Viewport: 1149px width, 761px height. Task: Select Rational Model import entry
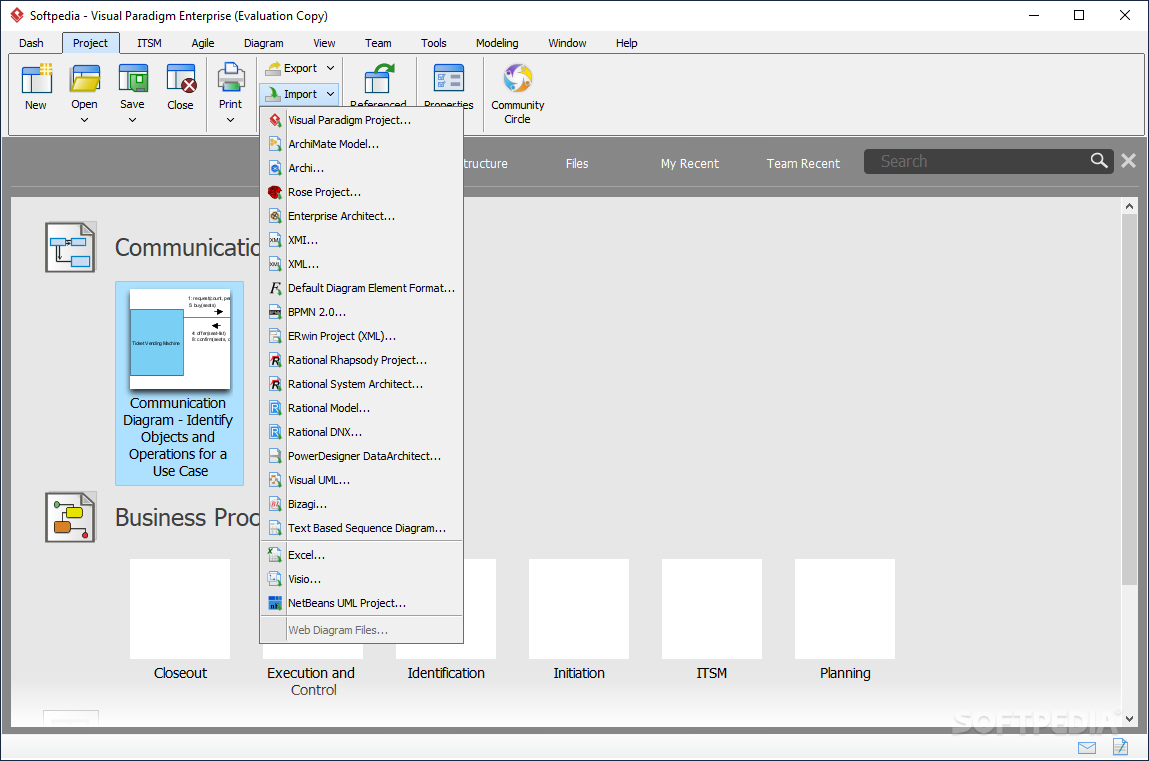(361, 408)
